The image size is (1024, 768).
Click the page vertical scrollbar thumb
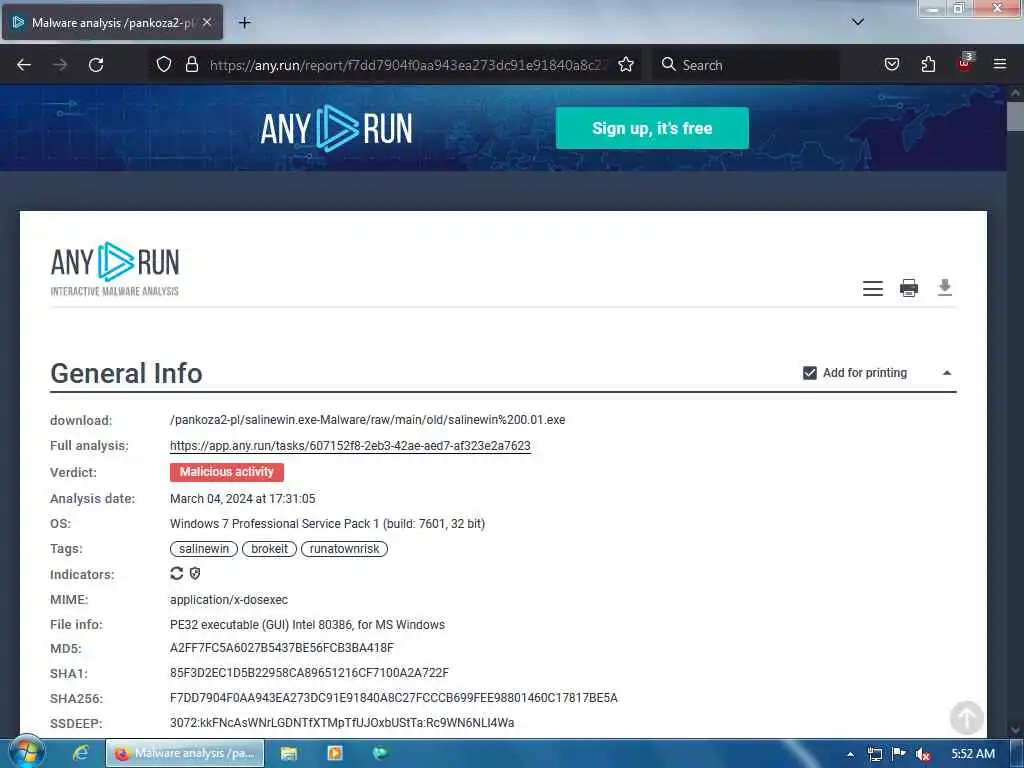[1015, 117]
